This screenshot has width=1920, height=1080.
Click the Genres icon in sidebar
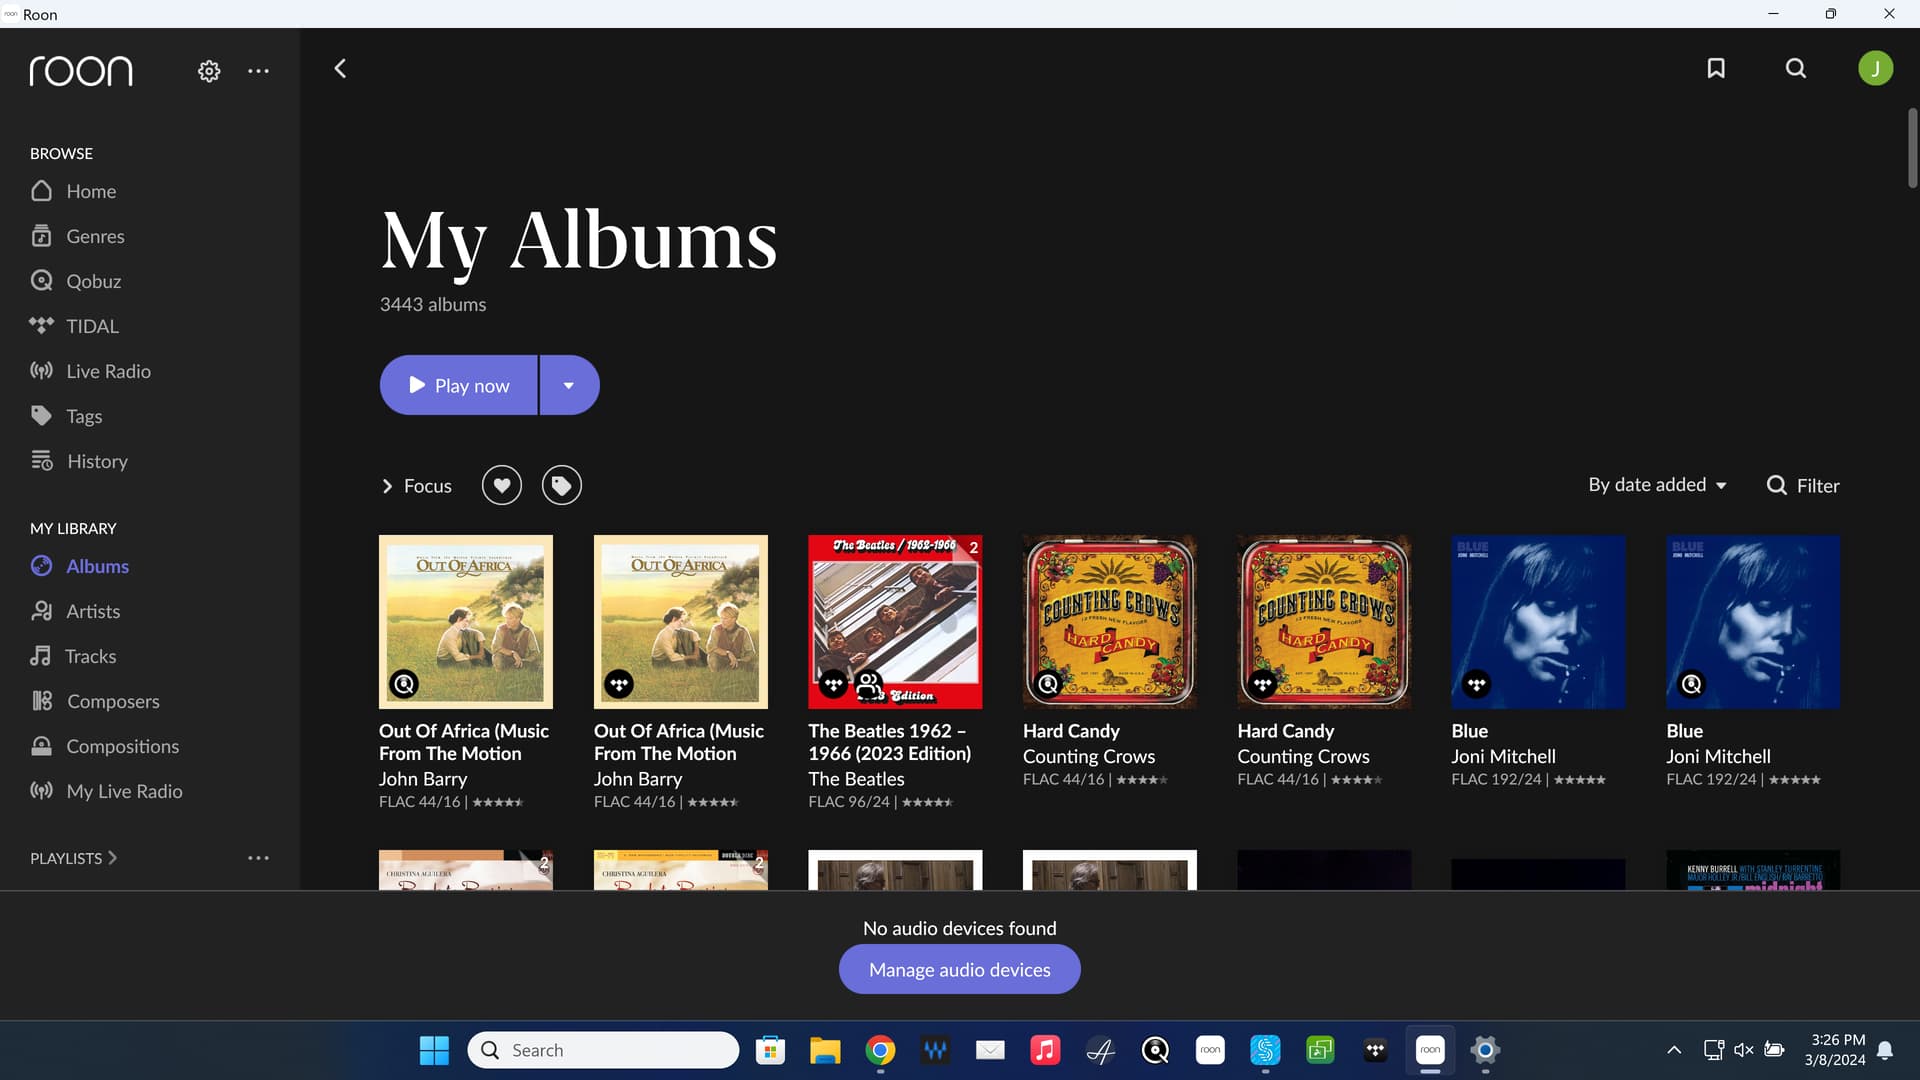41,236
